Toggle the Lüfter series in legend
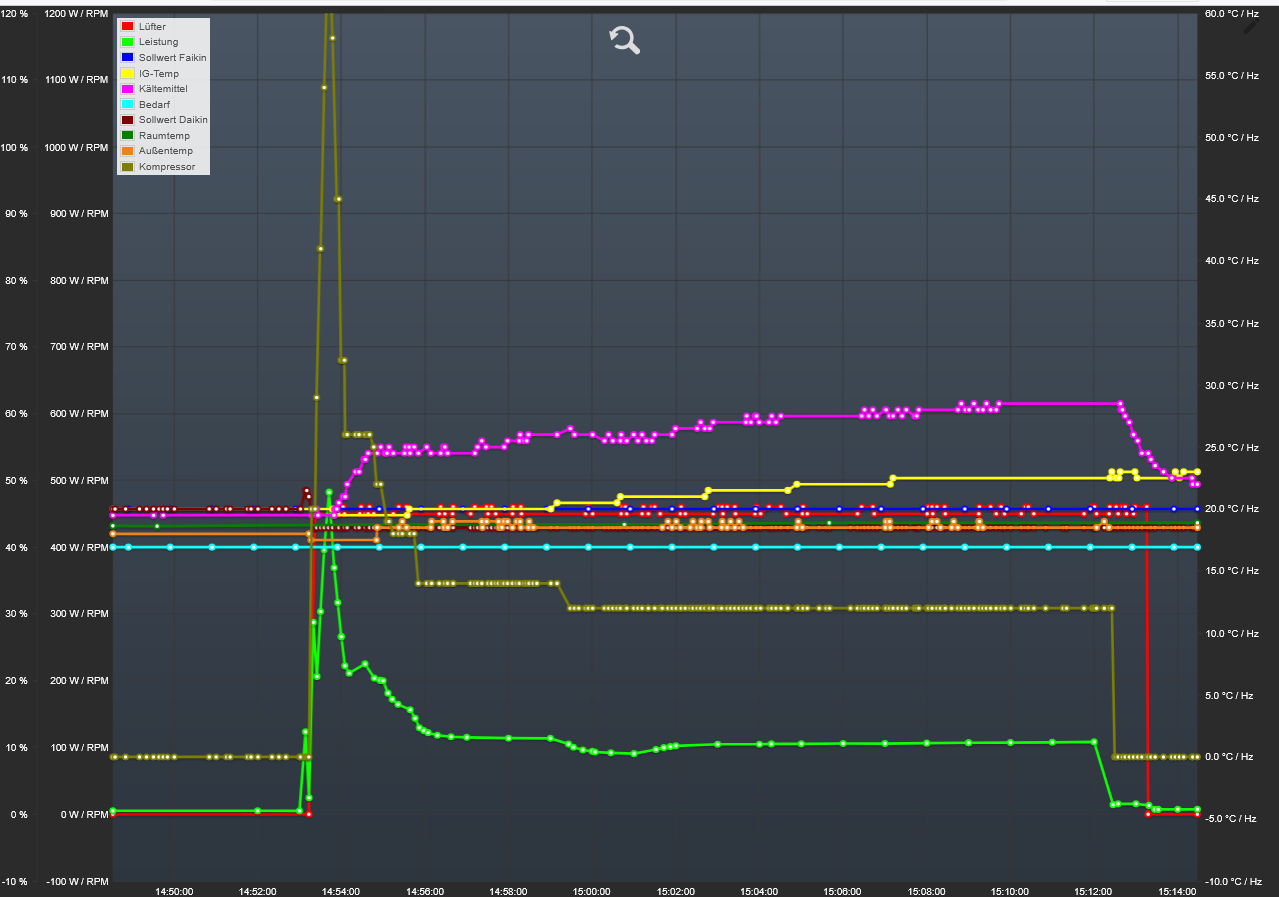 (x=152, y=26)
